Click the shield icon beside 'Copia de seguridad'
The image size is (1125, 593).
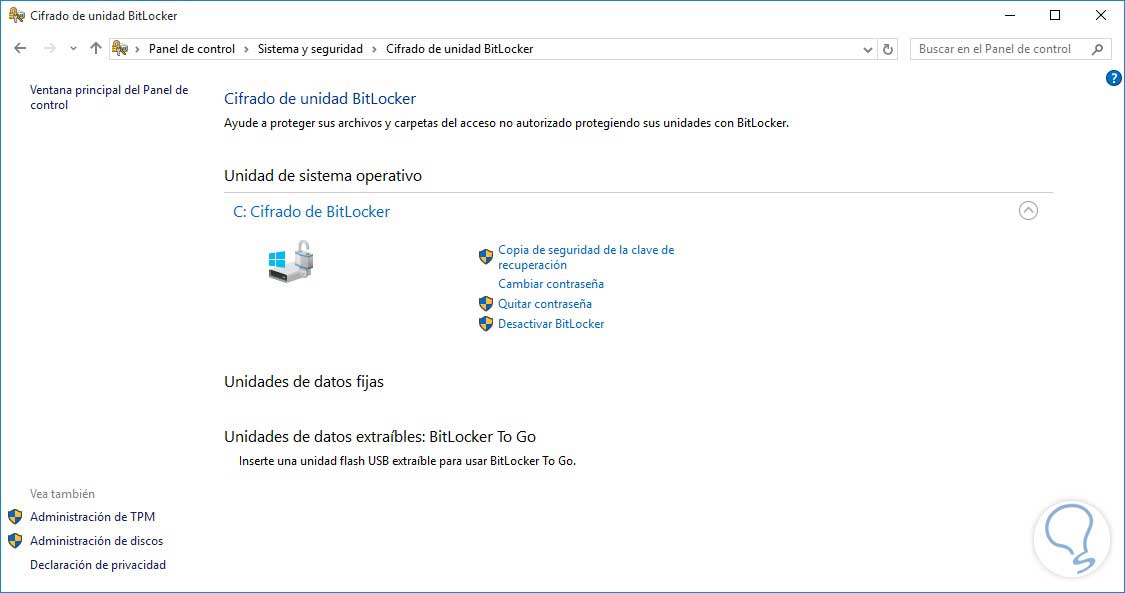pos(486,257)
